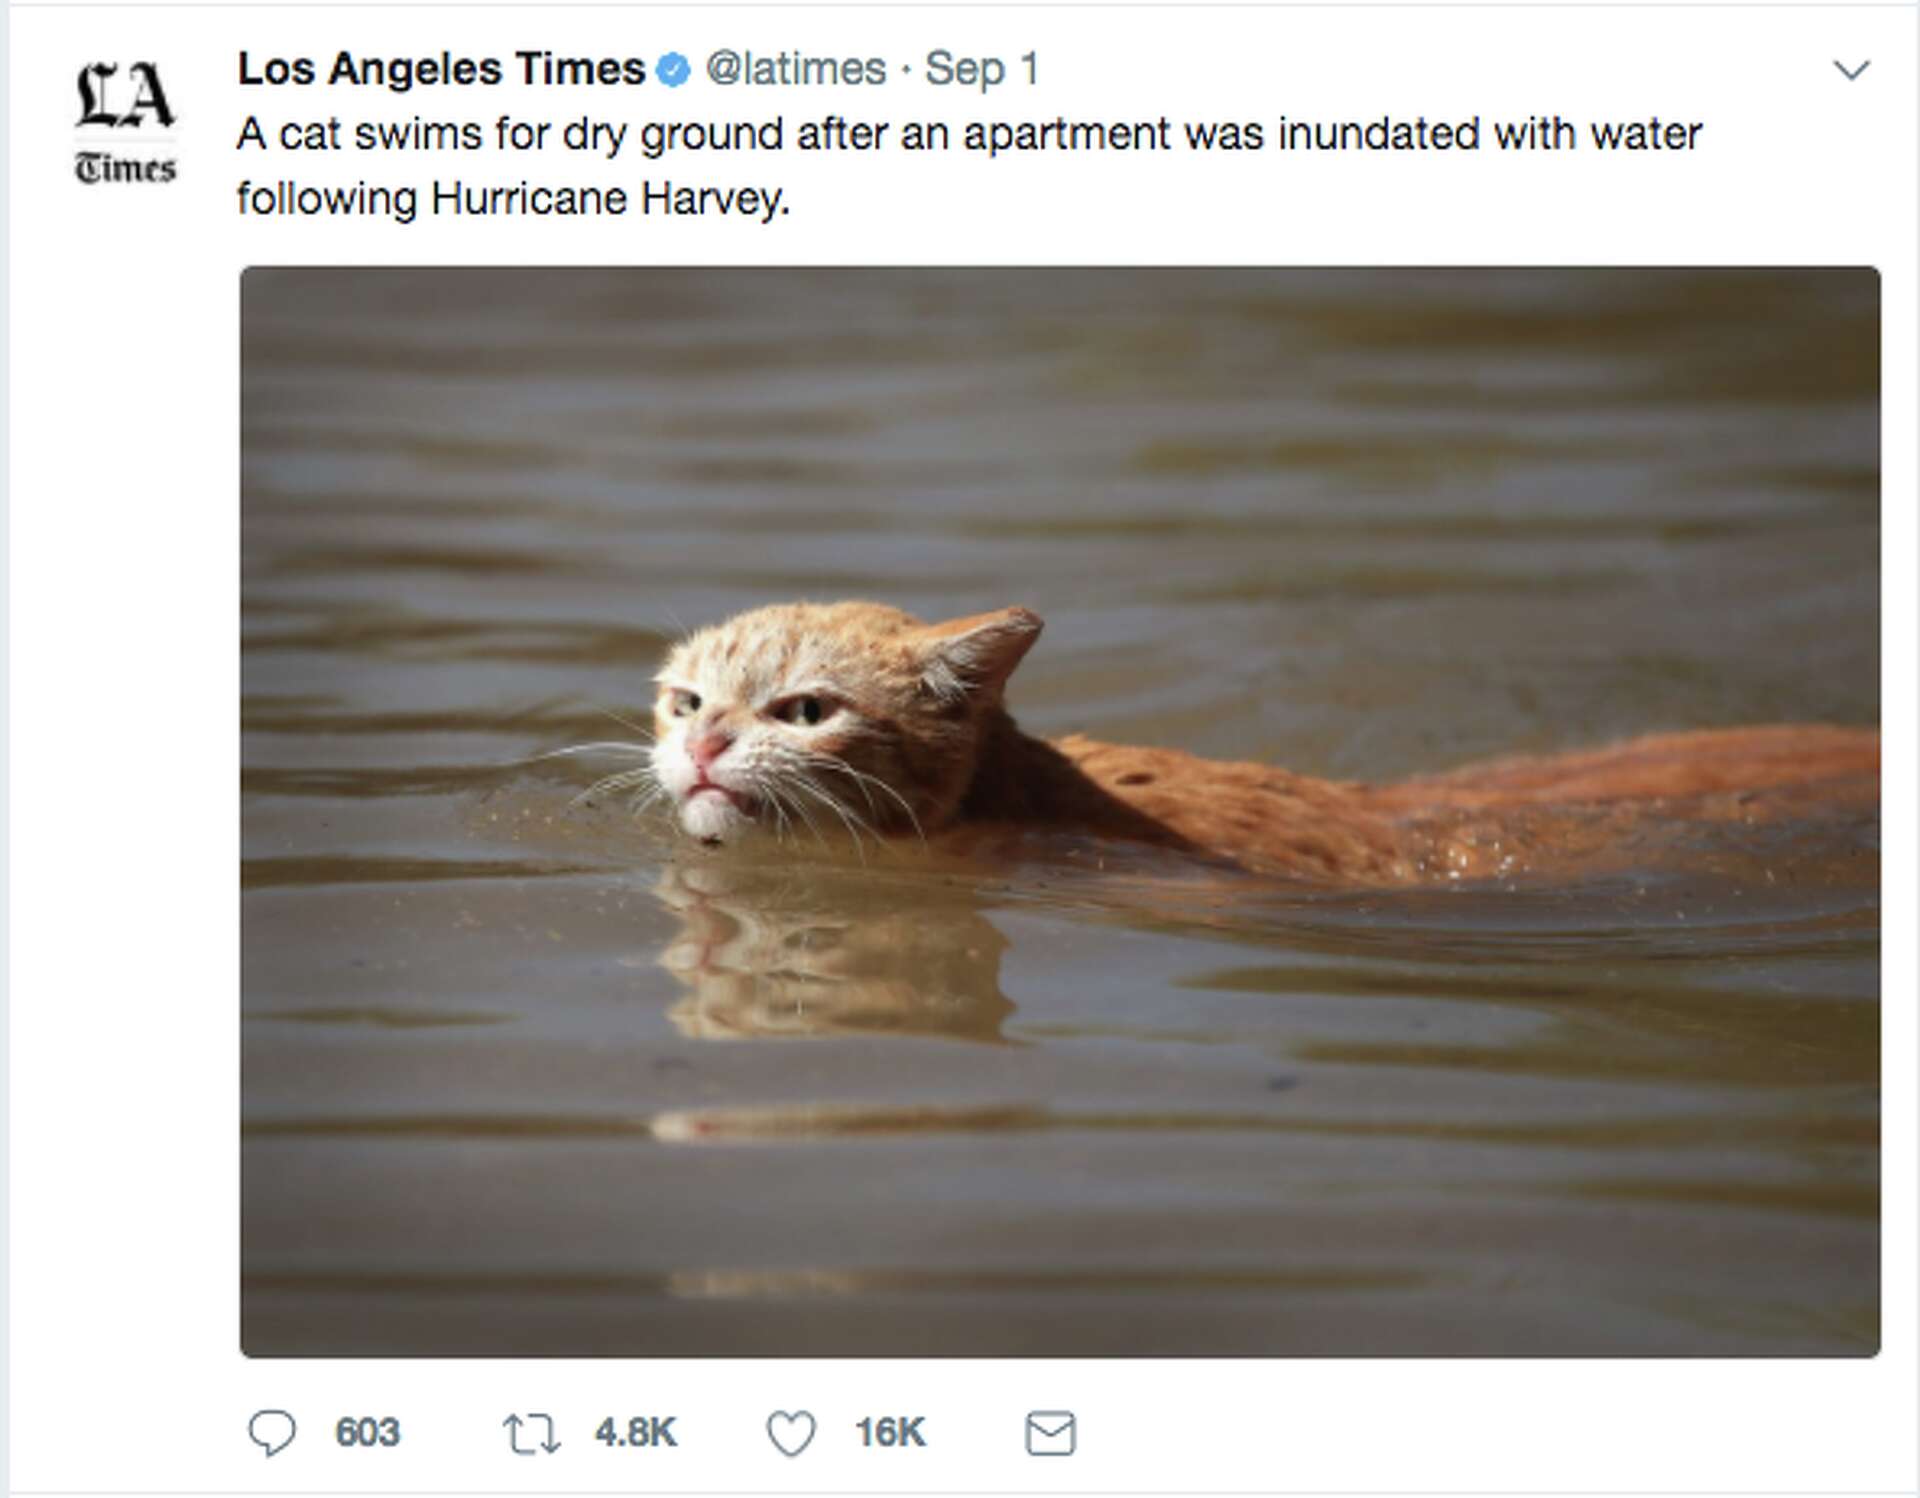Retweet the Los Angeles Times post

tap(531, 1433)
